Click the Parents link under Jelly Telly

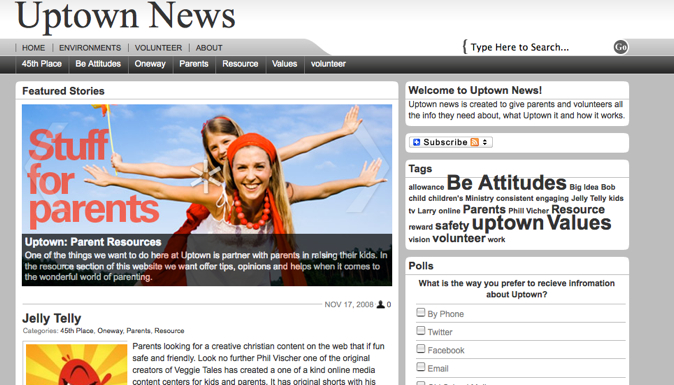click(x=138, y=331)
